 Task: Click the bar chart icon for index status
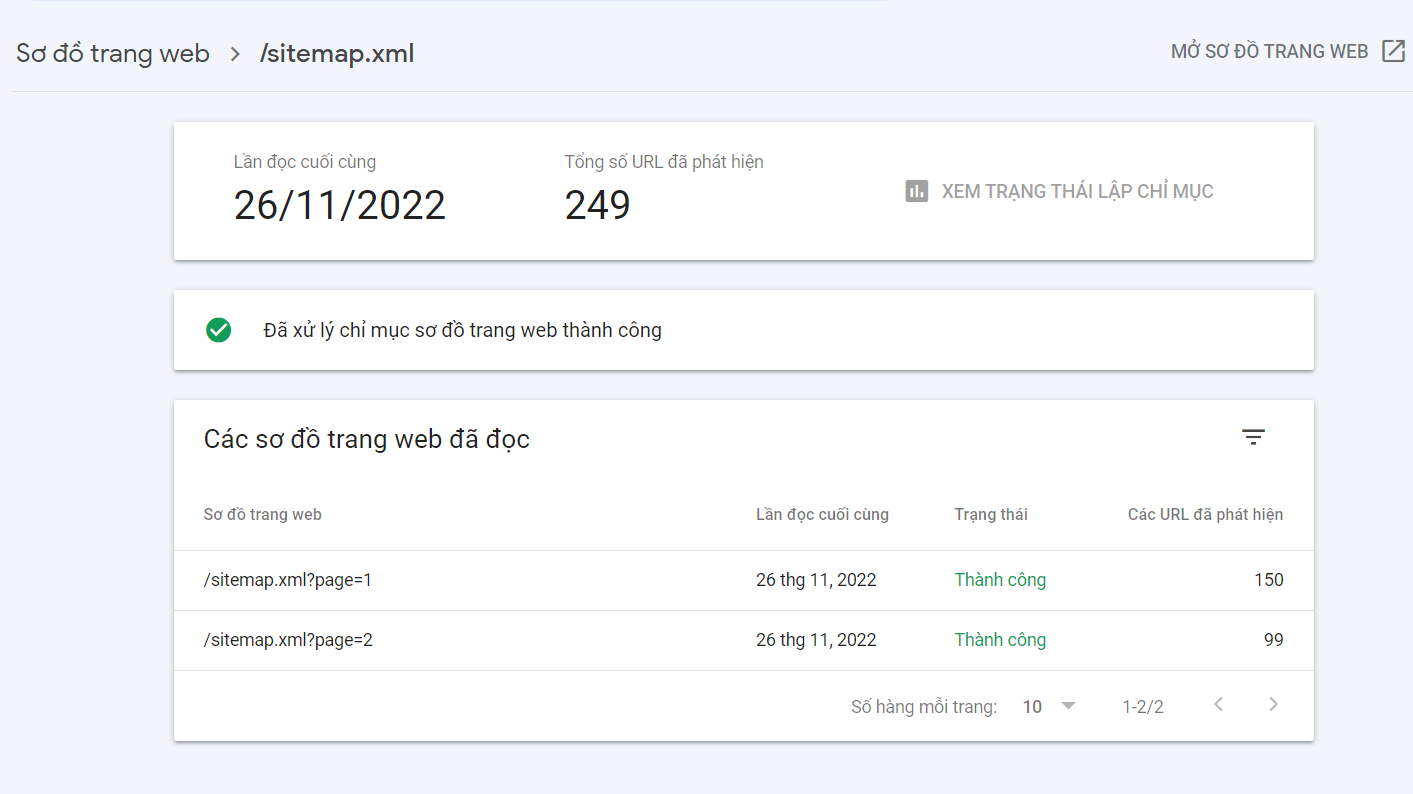pyautogui.click(x=916, y=191)
